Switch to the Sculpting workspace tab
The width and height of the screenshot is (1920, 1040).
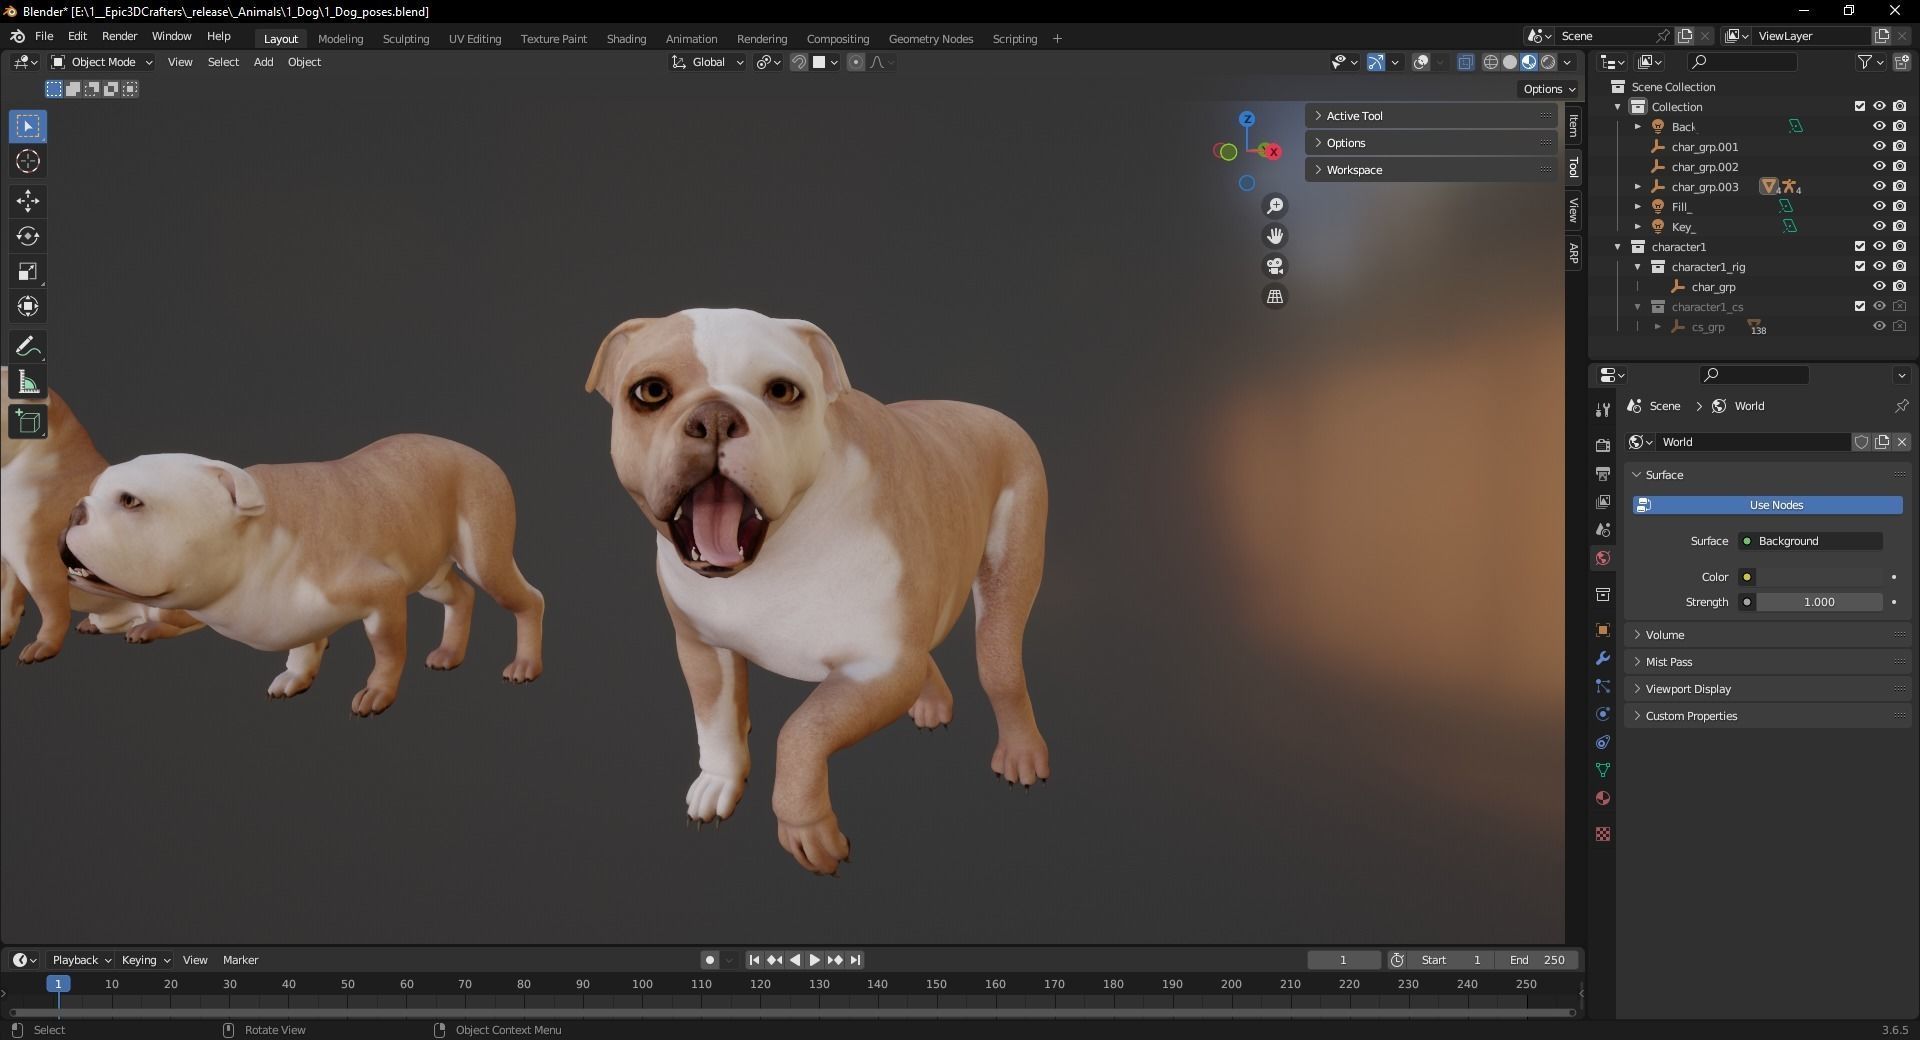405,39
